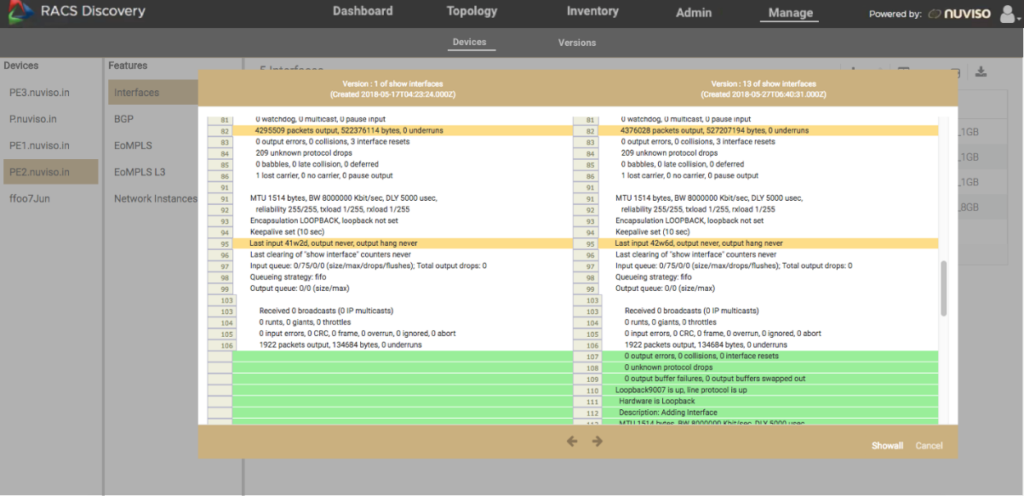The width and height of the screenshot is (1024, 496).
Task: Click right line number 110
Action: click(592, 390)
